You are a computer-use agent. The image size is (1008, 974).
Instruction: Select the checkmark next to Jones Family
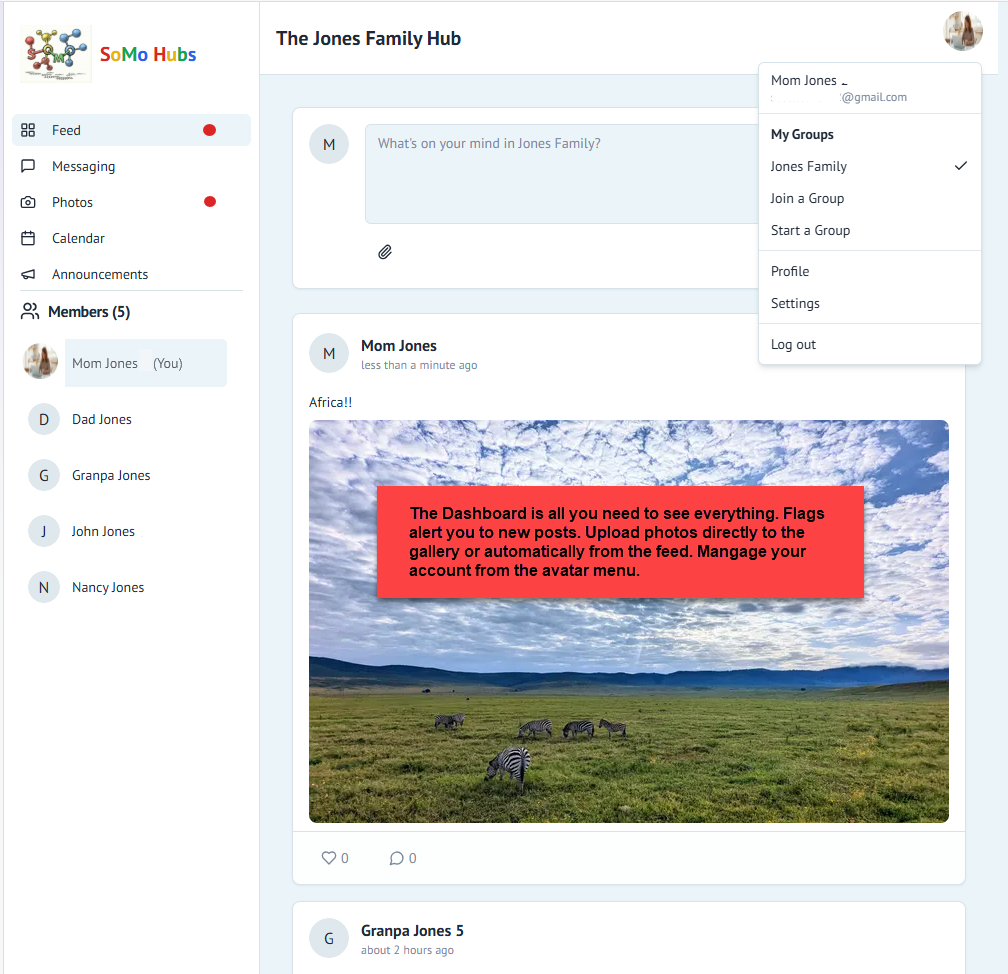(x=960, y=166)
